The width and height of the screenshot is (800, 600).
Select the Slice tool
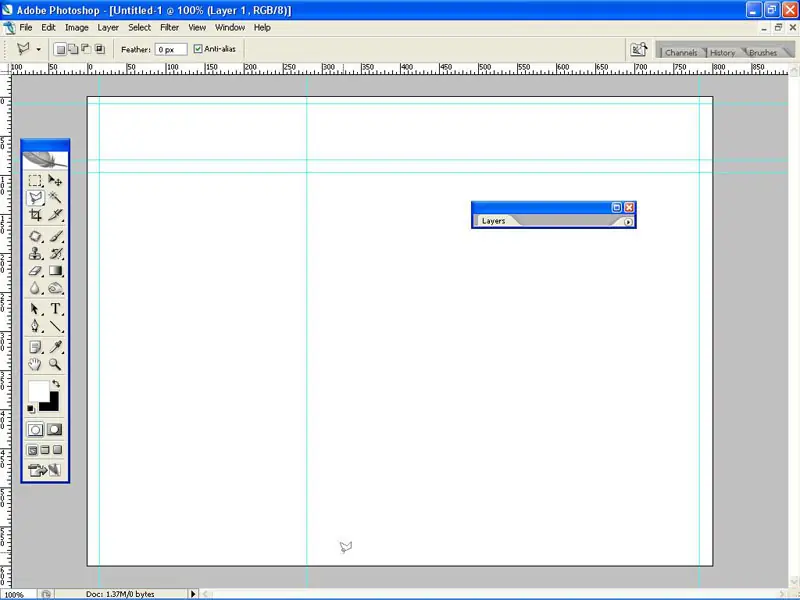(x=55, y=215)
